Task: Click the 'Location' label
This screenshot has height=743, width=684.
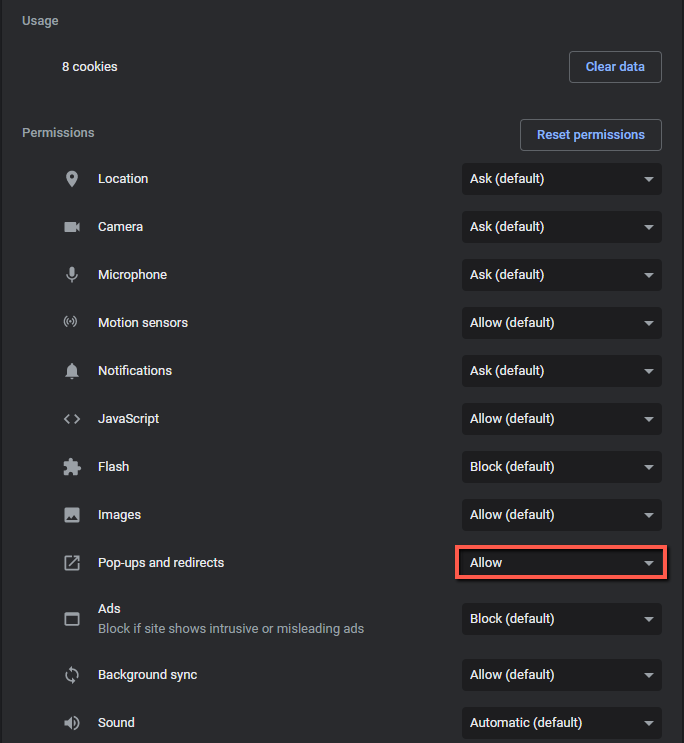Action: (x=123, y=179)
